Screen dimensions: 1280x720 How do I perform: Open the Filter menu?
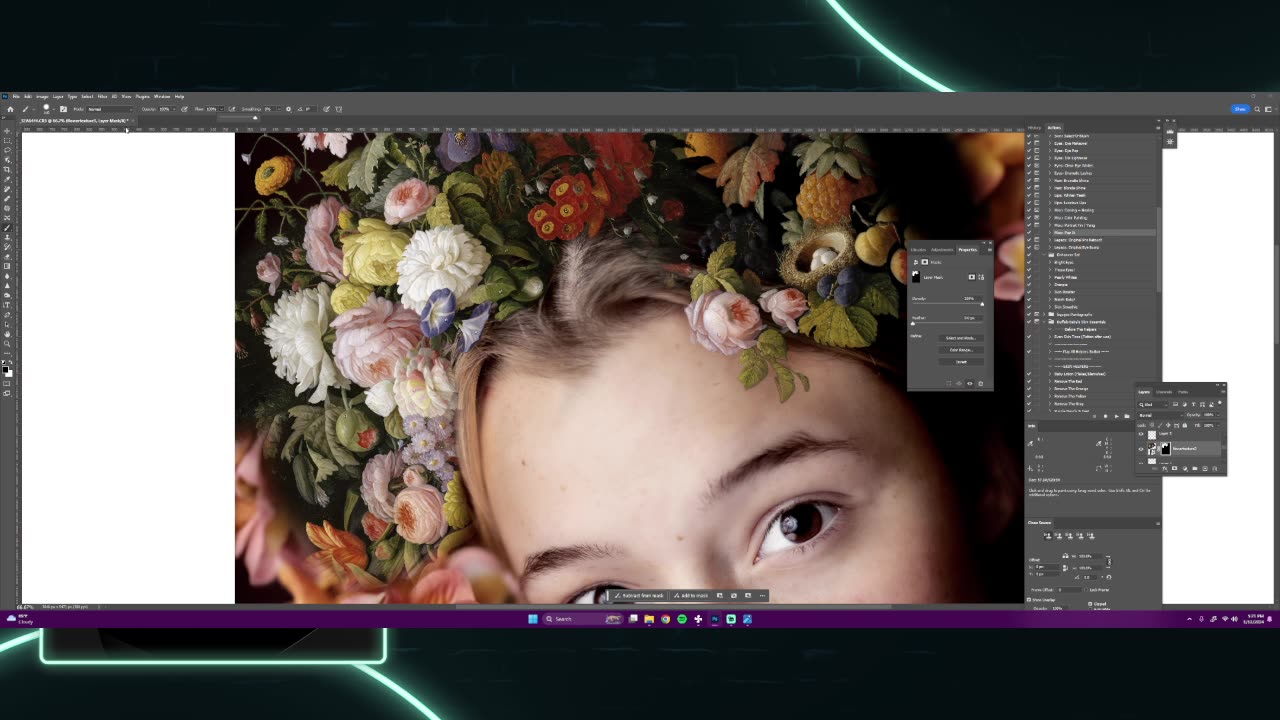(x=102, y=96)
